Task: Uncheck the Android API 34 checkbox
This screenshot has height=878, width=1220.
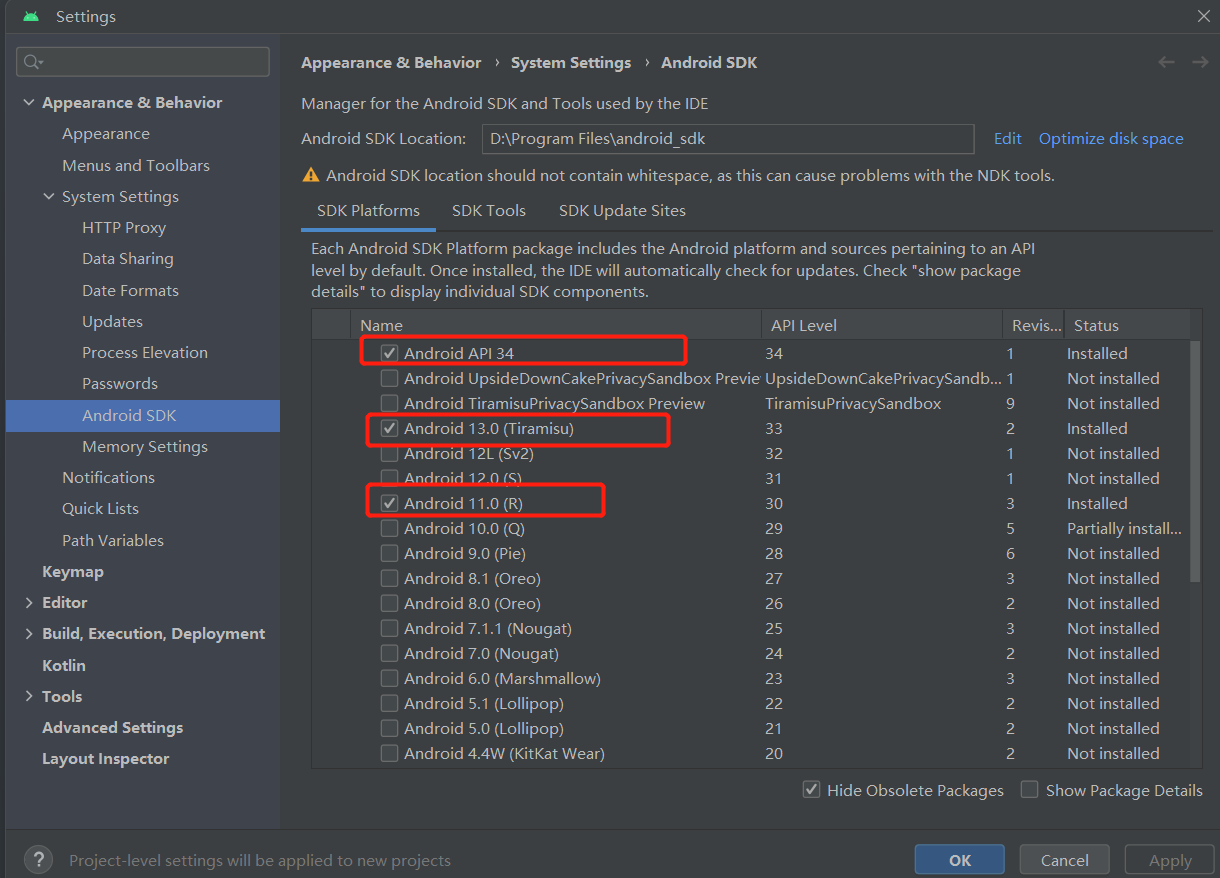Action: (389, 353)
